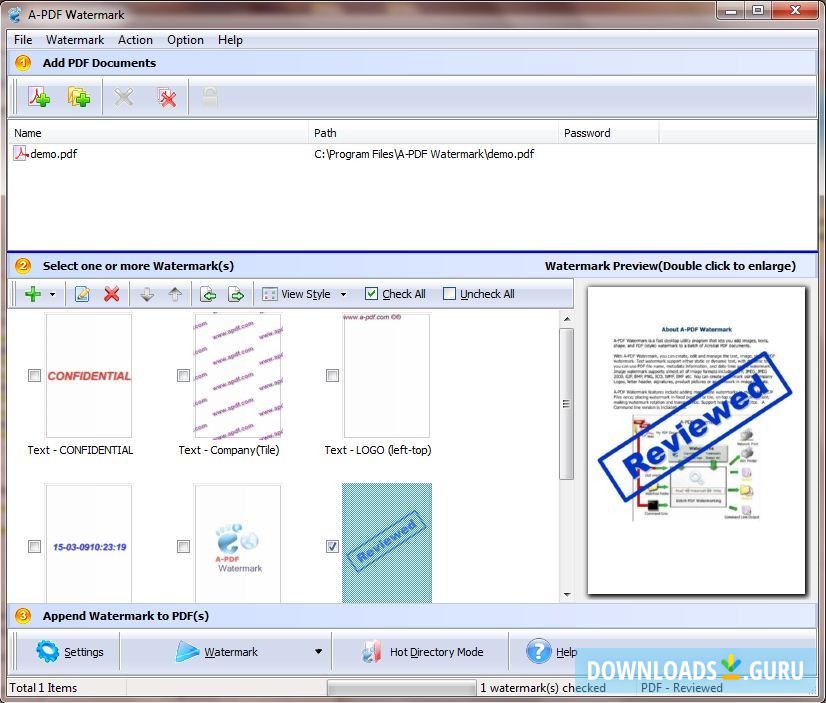
Task: Click the red X Delete watermark icon
Action: [x=112, y=294]
